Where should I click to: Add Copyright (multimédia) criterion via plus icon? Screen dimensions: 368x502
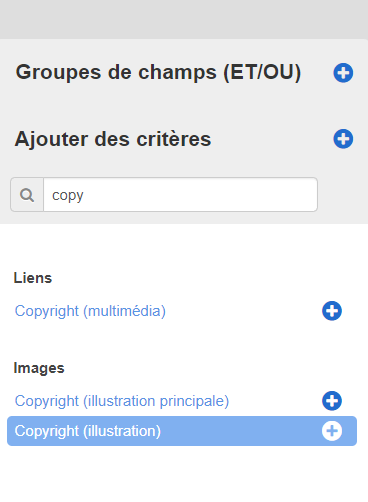(332, 311)
